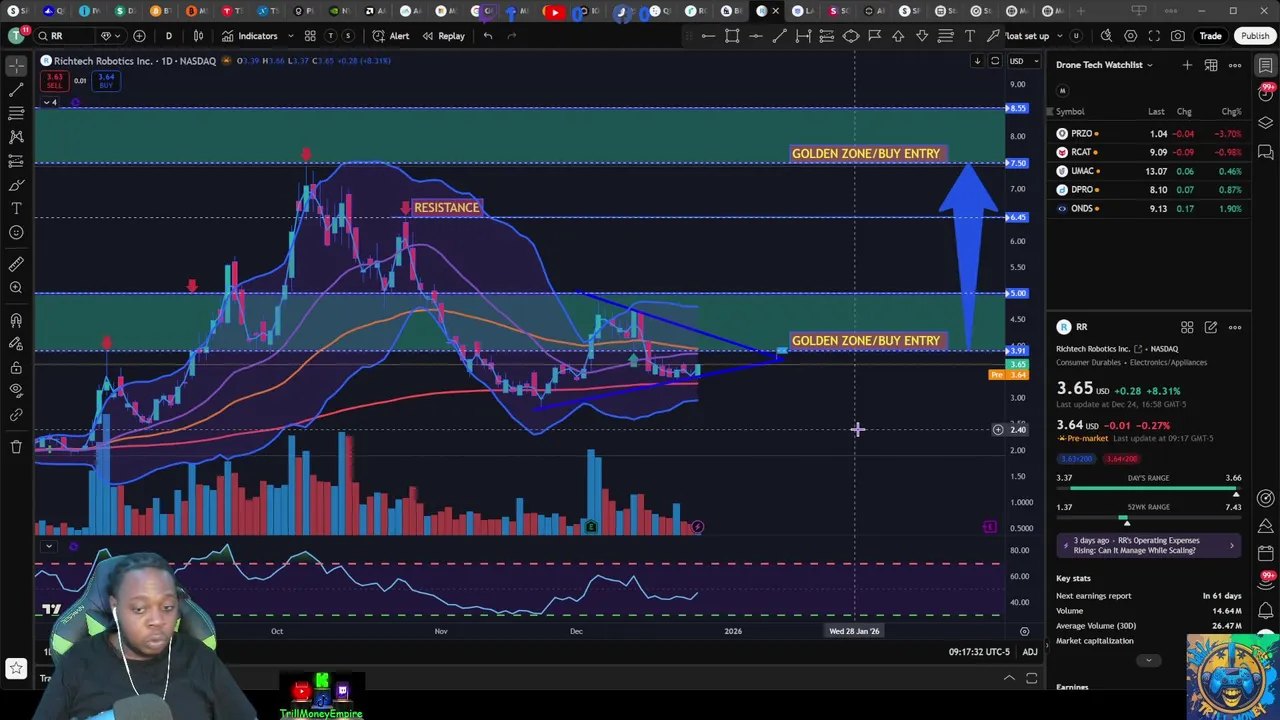This screenshot has width=1280, height=720.
Task: Collapse the indicator legend showing 4
Action: click(x=49, y=102)
